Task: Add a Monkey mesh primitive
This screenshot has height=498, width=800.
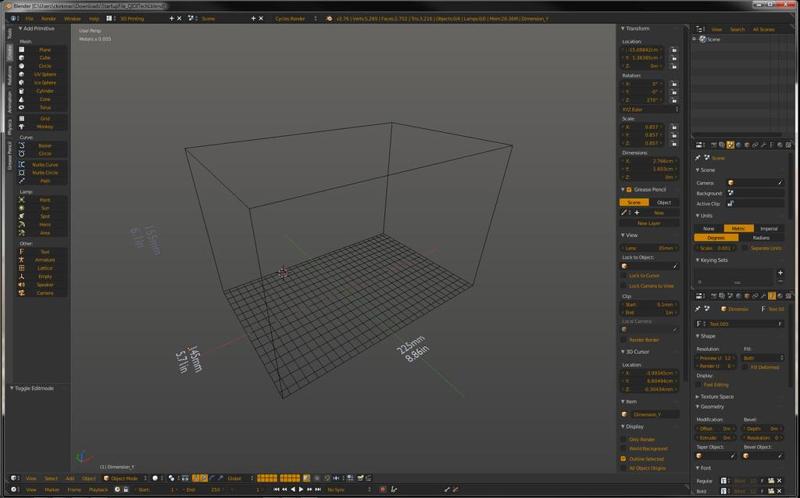Action: [x=45, y=127]
